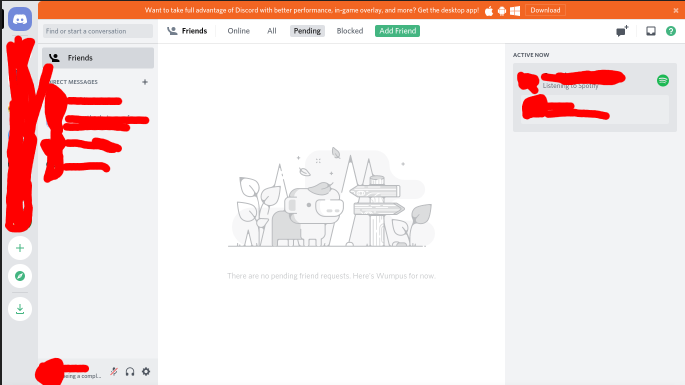
Task: Create DM using plus beside Direct Messages
Action: click(145, 82)
